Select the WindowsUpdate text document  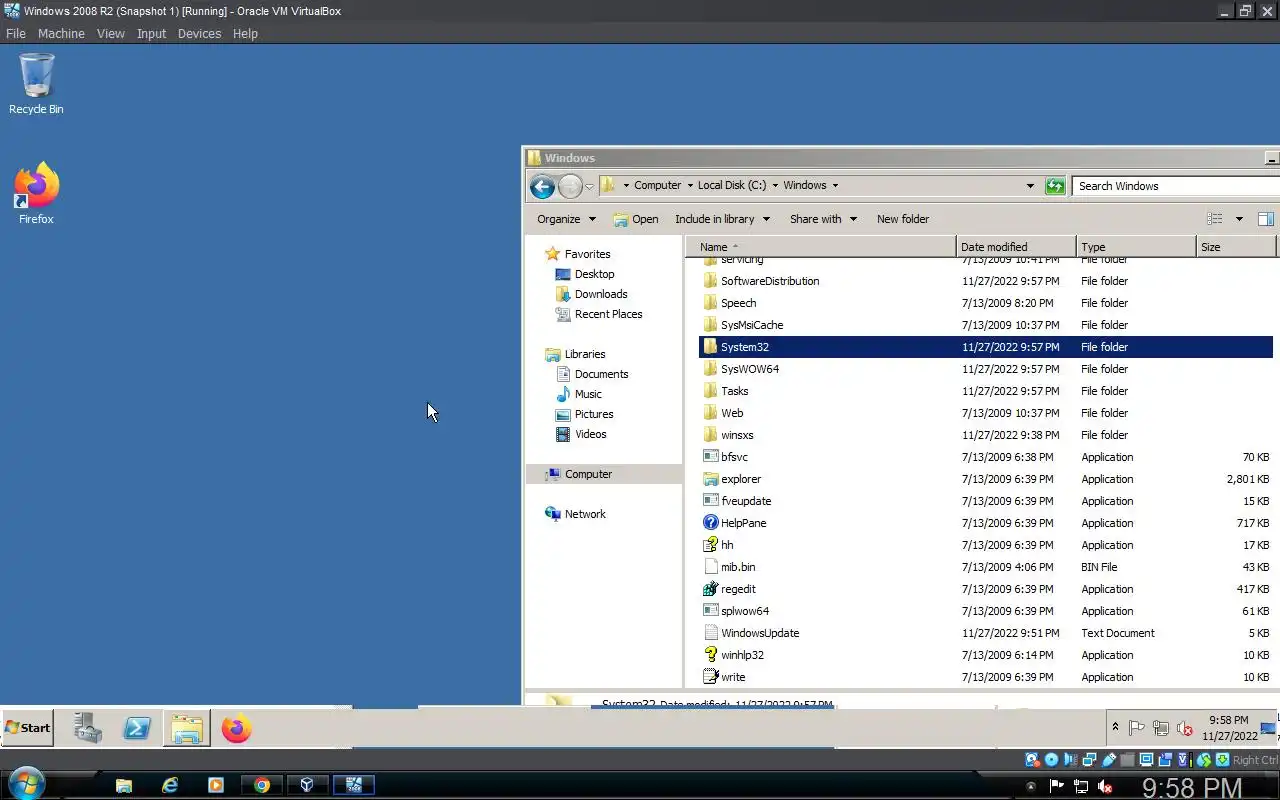point(985,633)
